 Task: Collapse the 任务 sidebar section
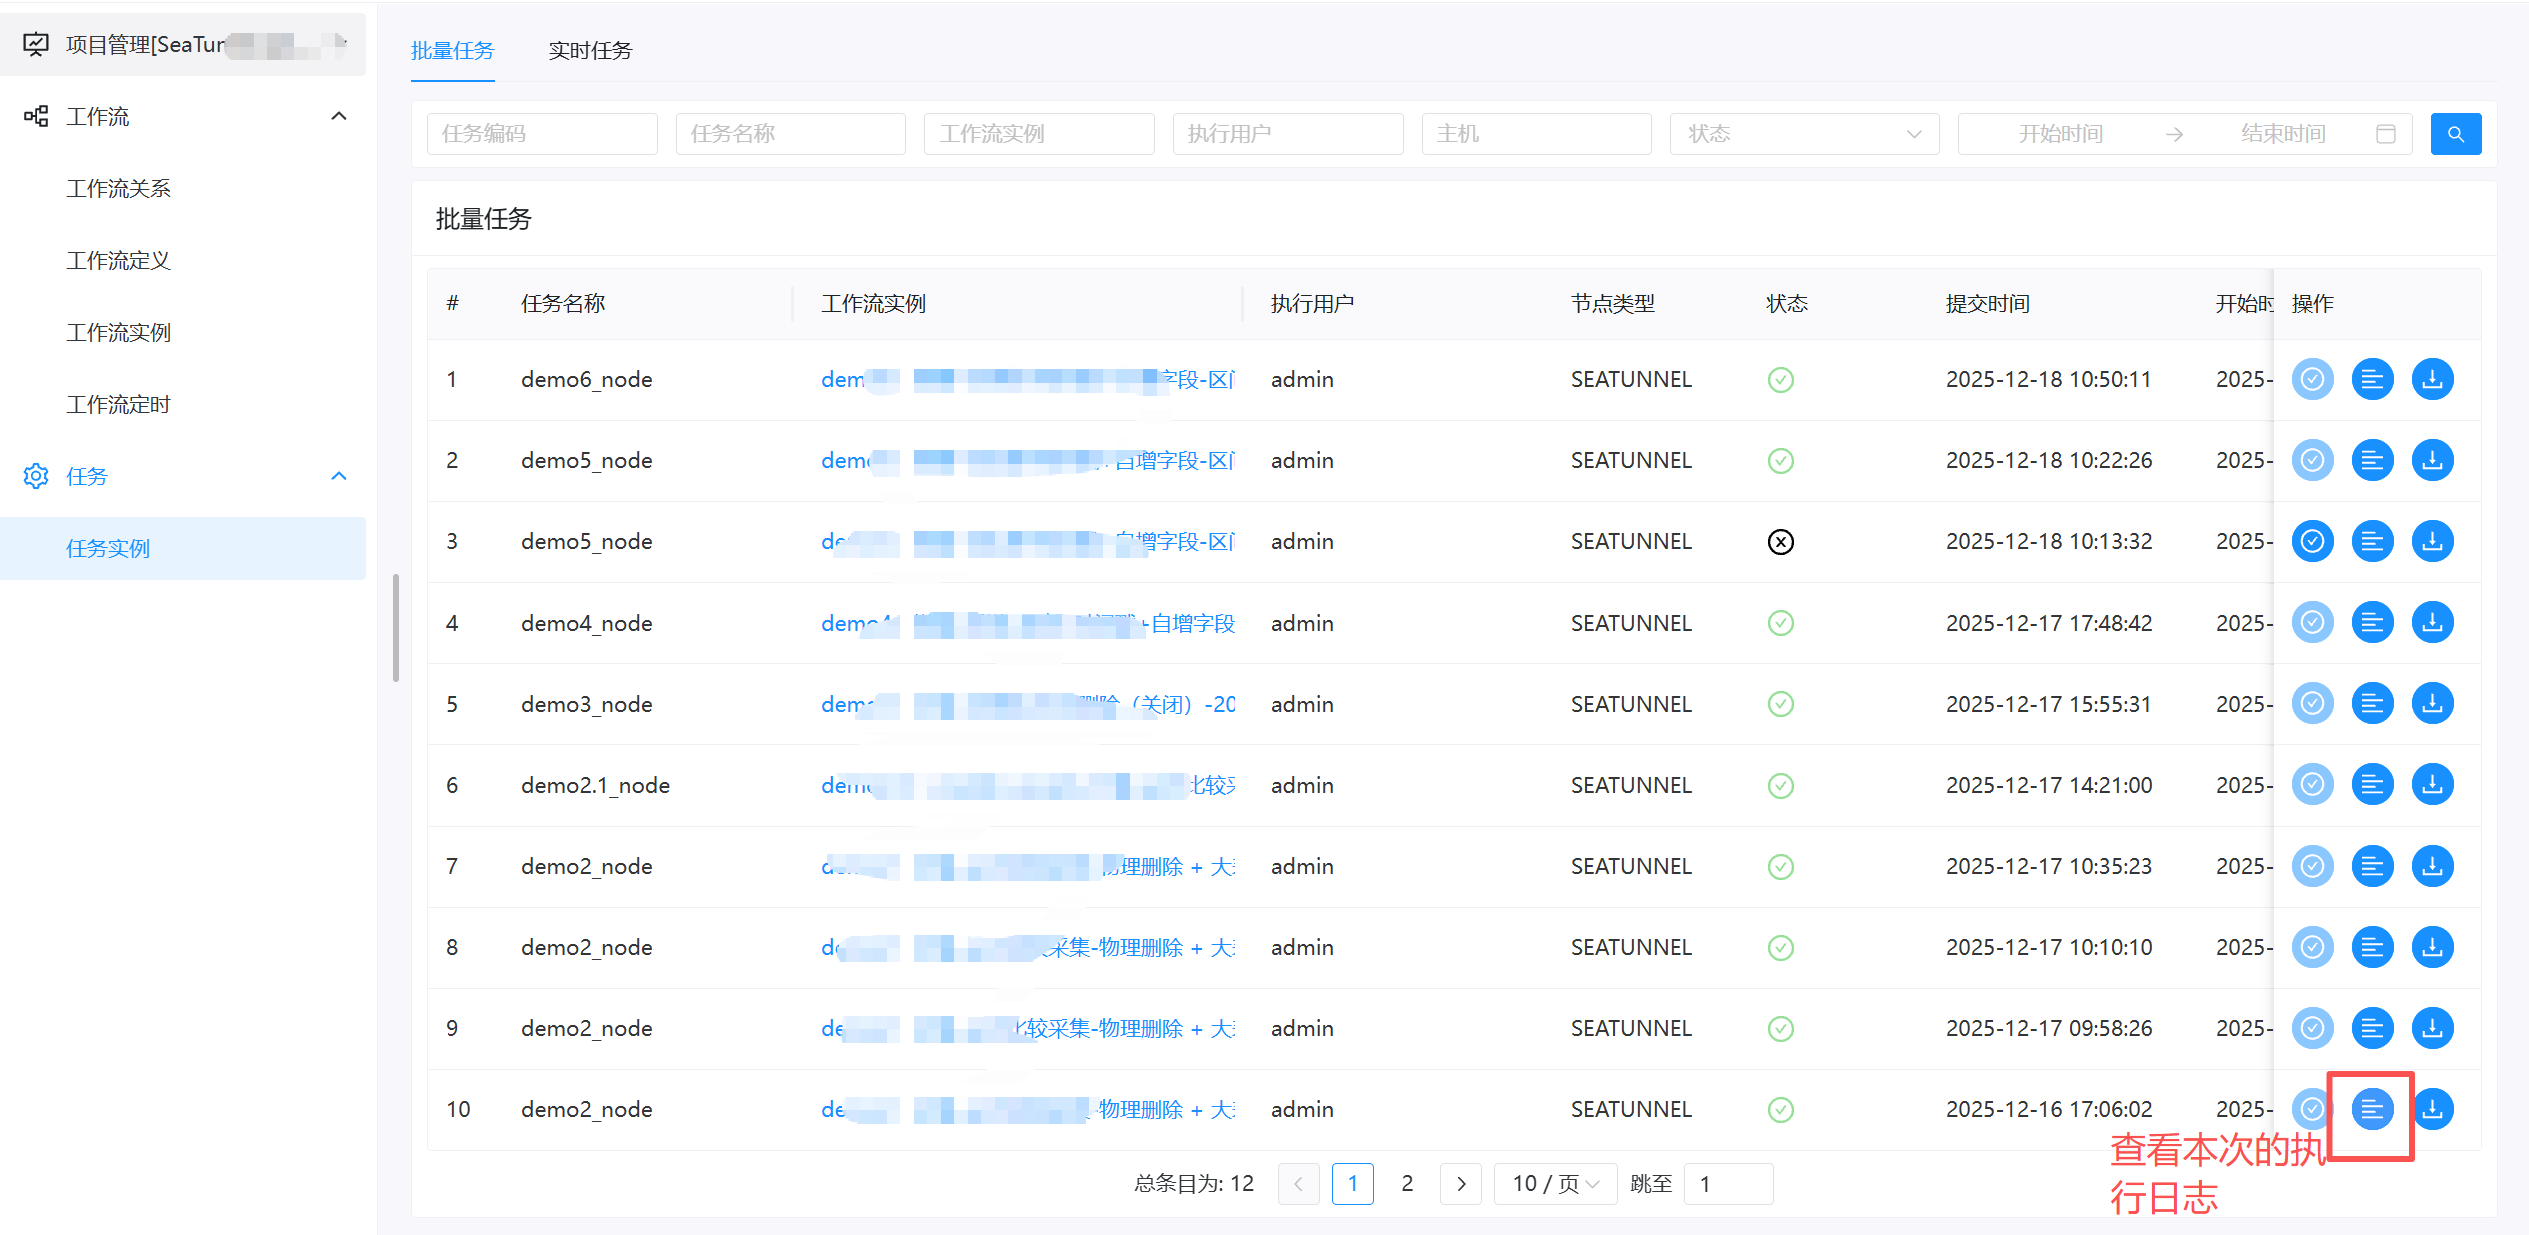pos(339,476)
